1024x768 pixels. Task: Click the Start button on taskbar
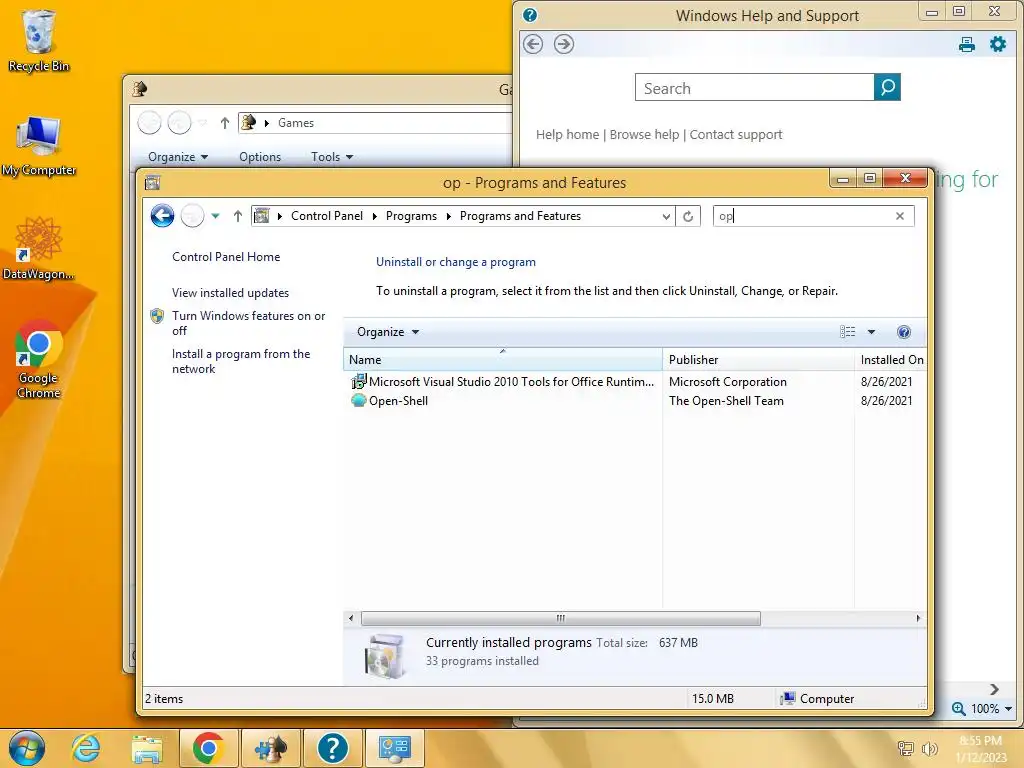[x=27, y=748]
